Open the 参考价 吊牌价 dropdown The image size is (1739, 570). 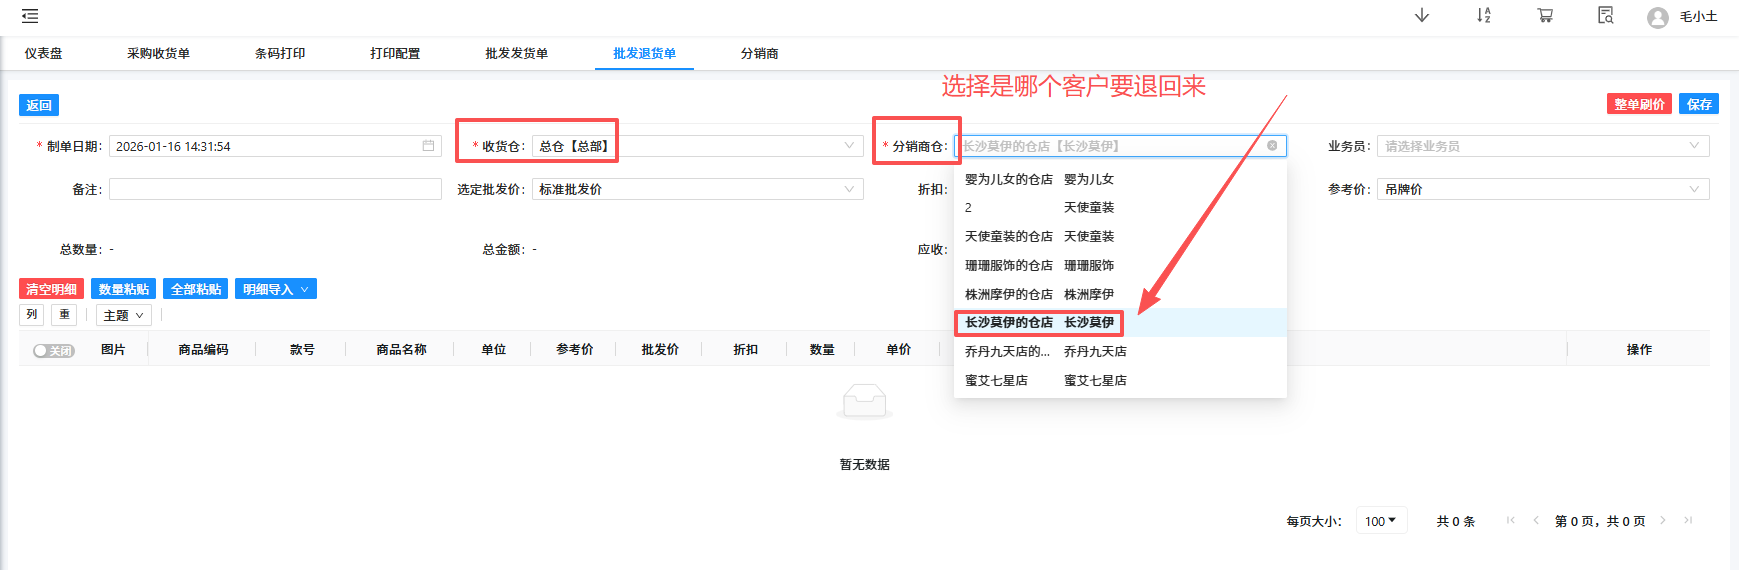click(x=1543, y=189)
